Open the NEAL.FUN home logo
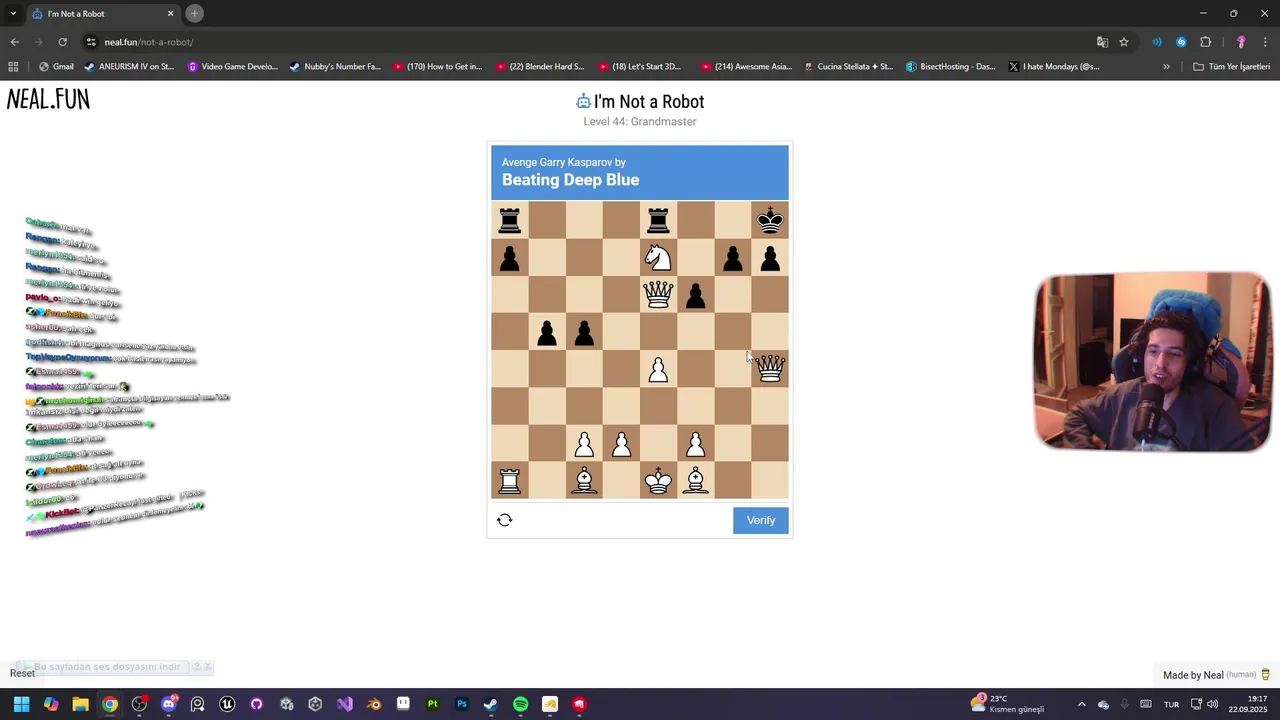Screen dimensions: 1280x720 point(48,99)
